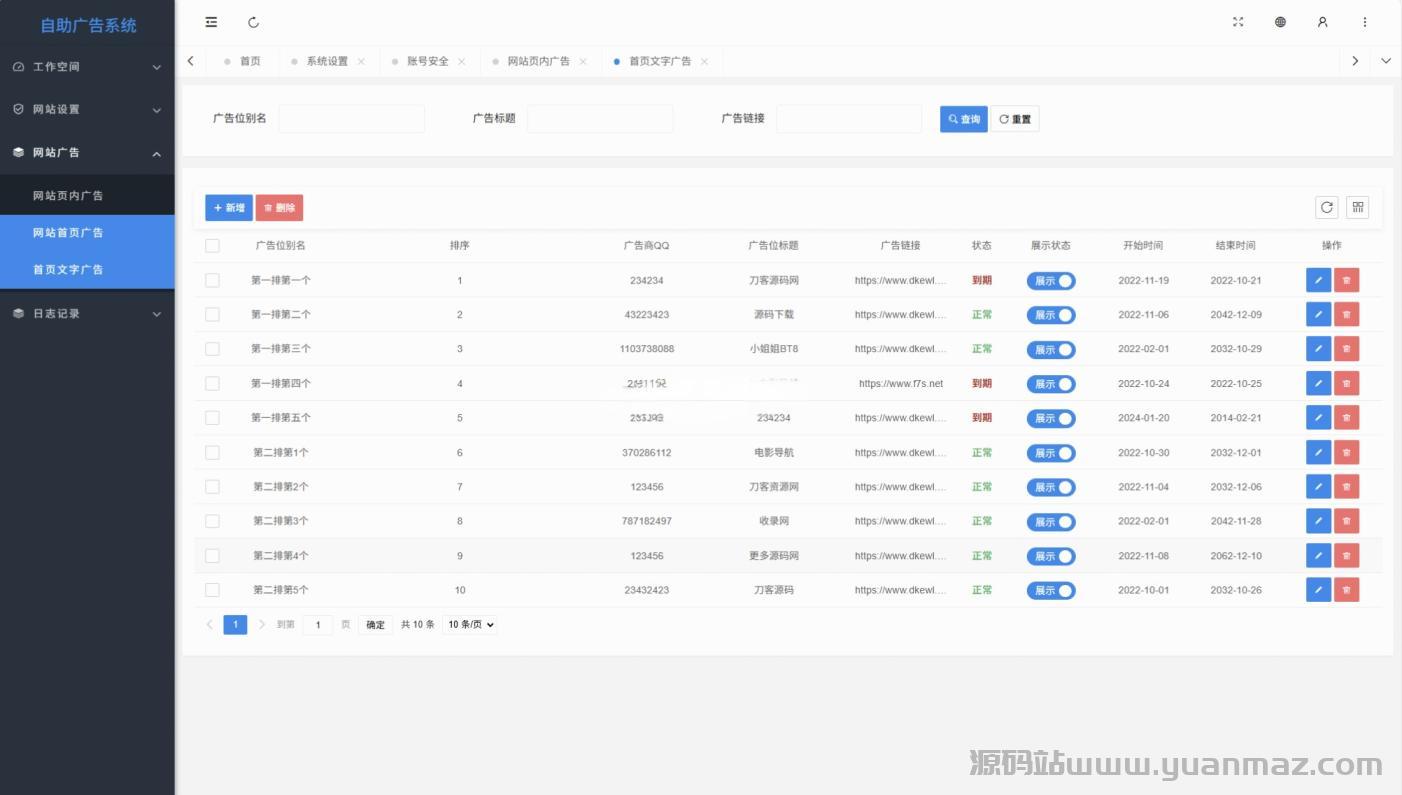Screen dimensions: 1402x795
Task: Edit the 第一排第一个 row with the pencil icon
Action: (x=1318, y=280)
